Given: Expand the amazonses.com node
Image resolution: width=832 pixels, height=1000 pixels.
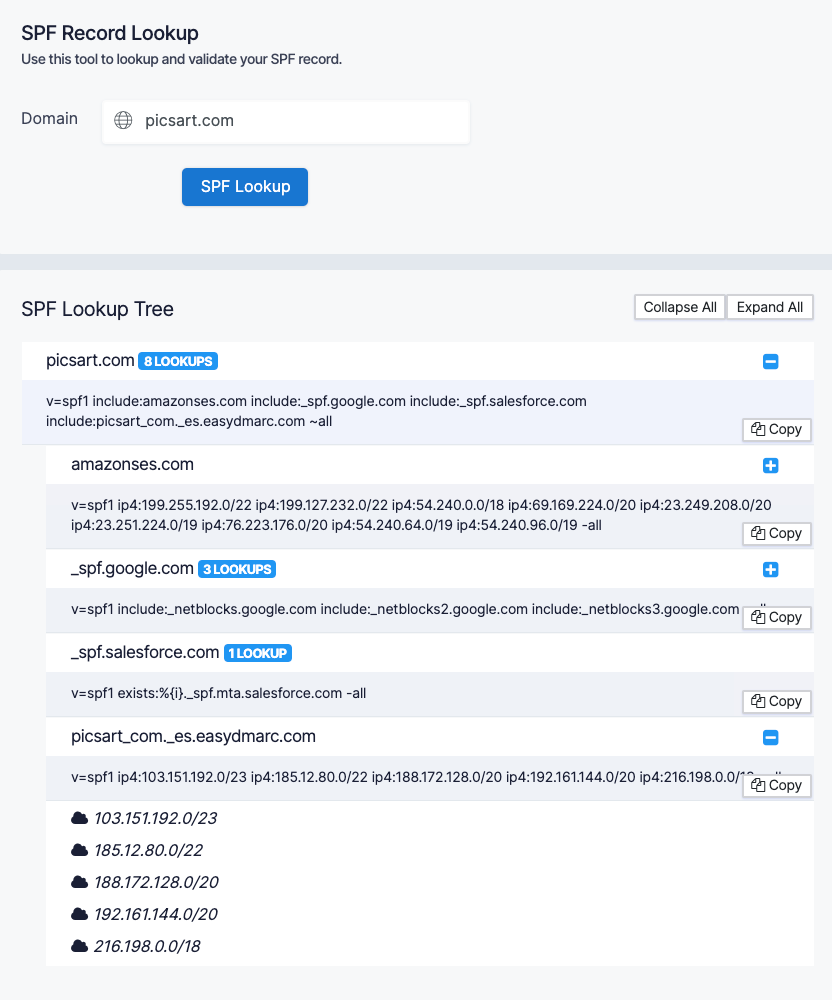Looking at the screenshot, I should tap(770, 466).
